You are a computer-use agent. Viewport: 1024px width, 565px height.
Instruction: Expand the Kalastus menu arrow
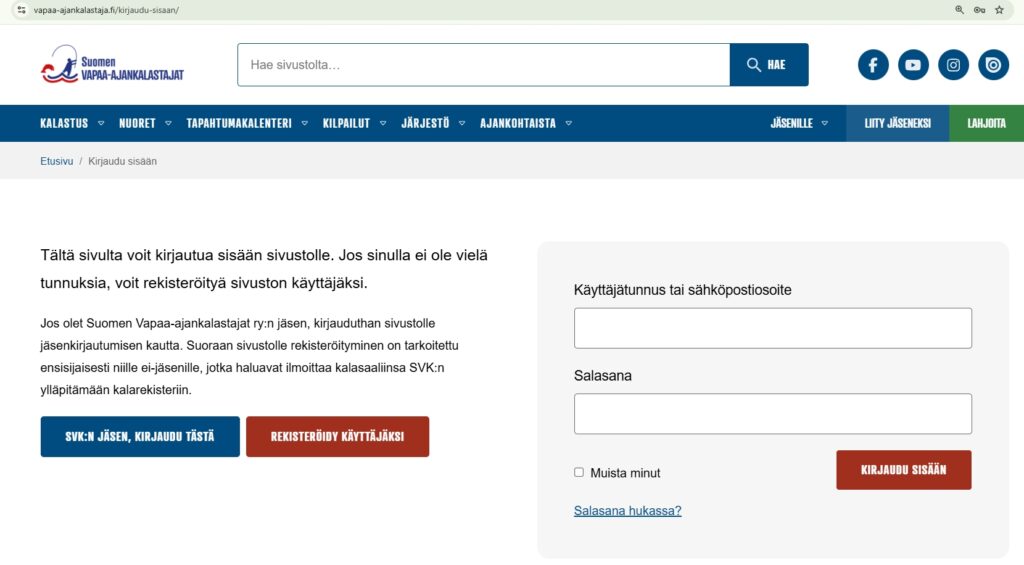tap(101, 123)
